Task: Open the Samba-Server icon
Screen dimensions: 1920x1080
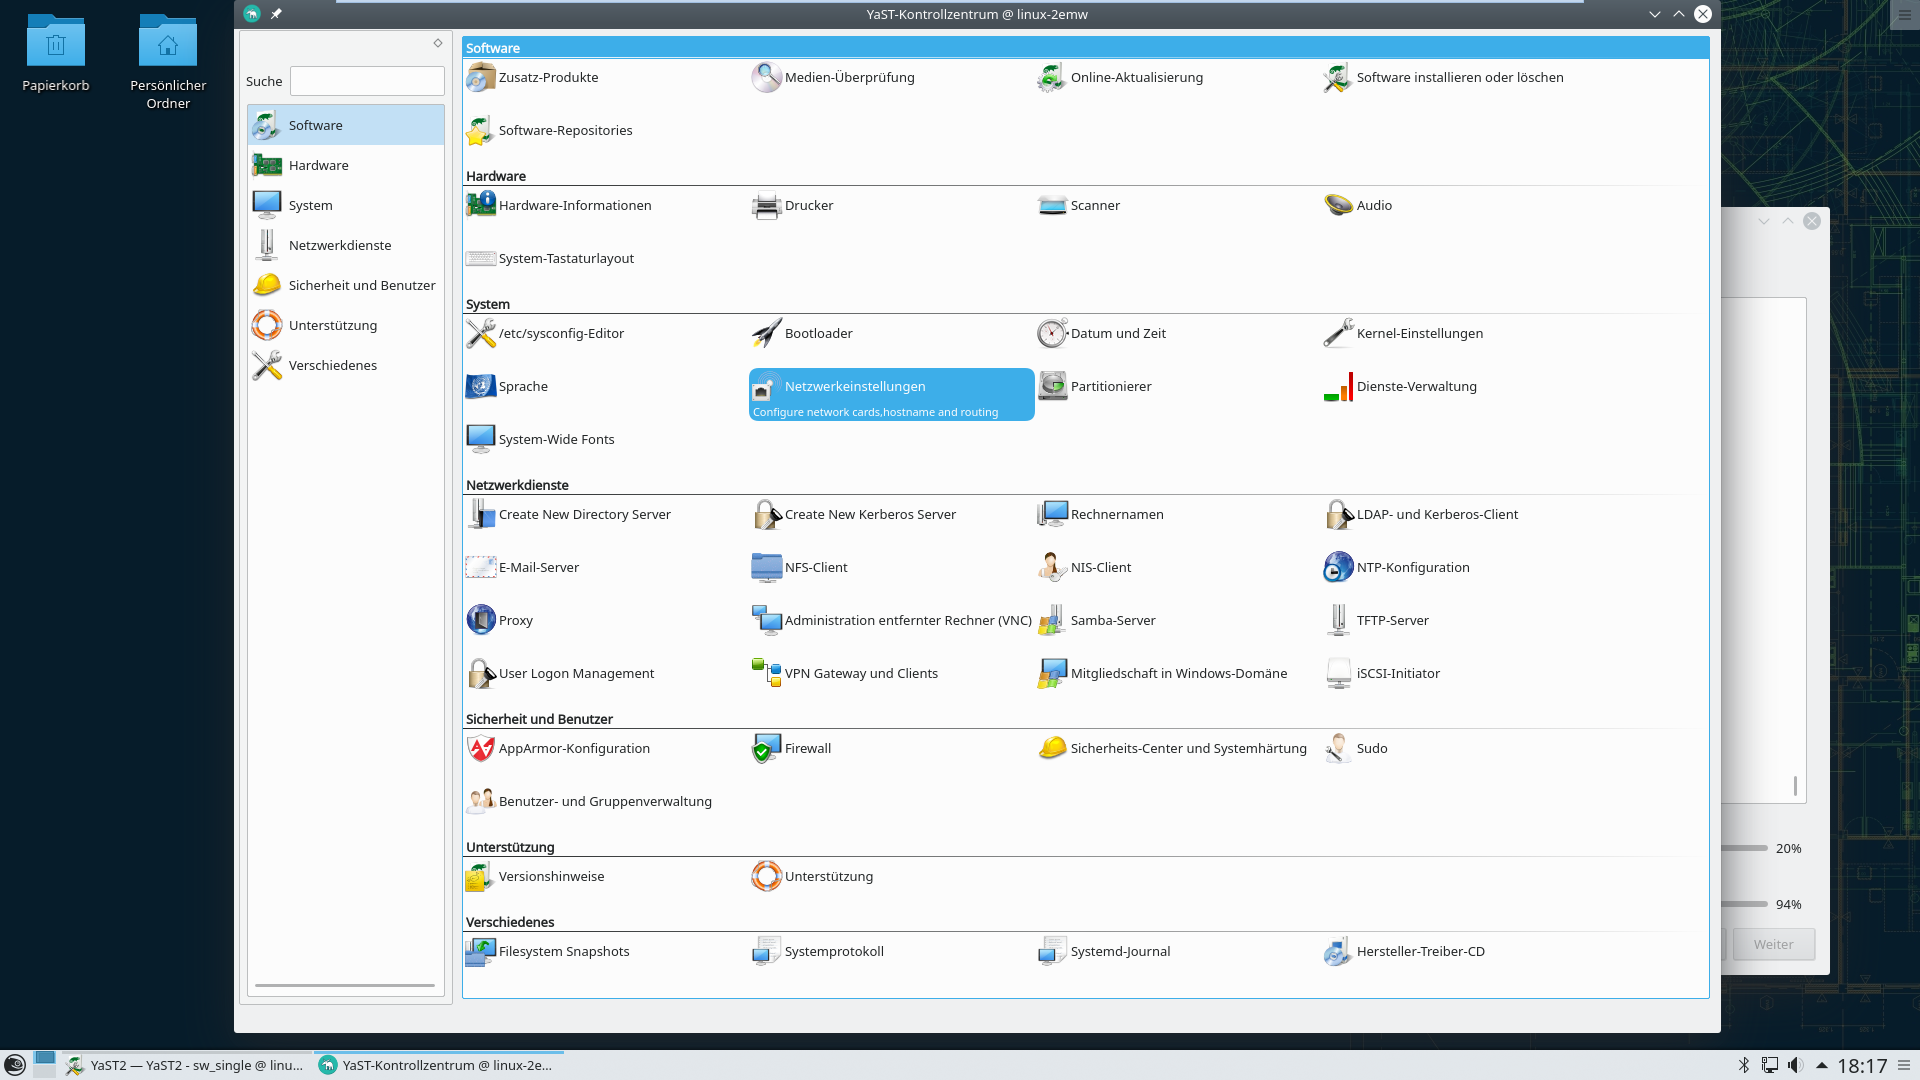Action: tap(1052, 620)
